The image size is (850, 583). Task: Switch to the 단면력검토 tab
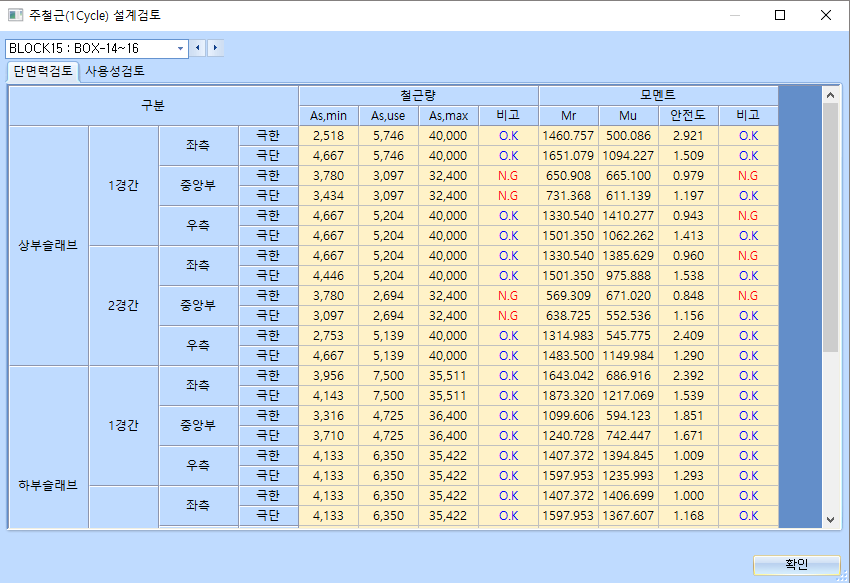click(x=43, y=71)
